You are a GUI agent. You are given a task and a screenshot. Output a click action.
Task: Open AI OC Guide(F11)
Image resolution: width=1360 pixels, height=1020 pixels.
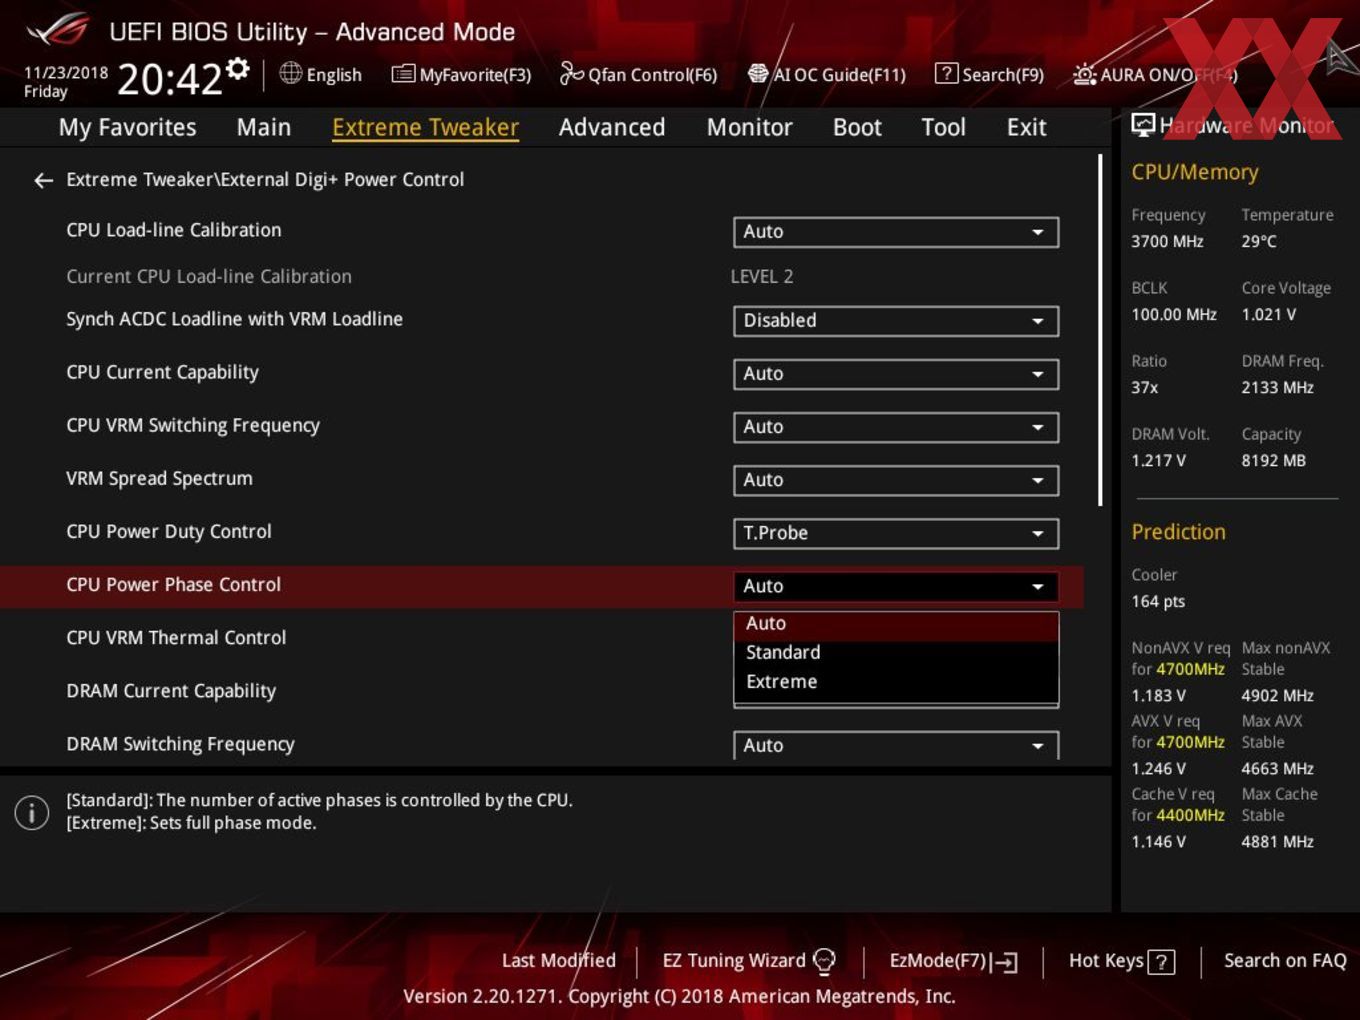tap(827, 74)
